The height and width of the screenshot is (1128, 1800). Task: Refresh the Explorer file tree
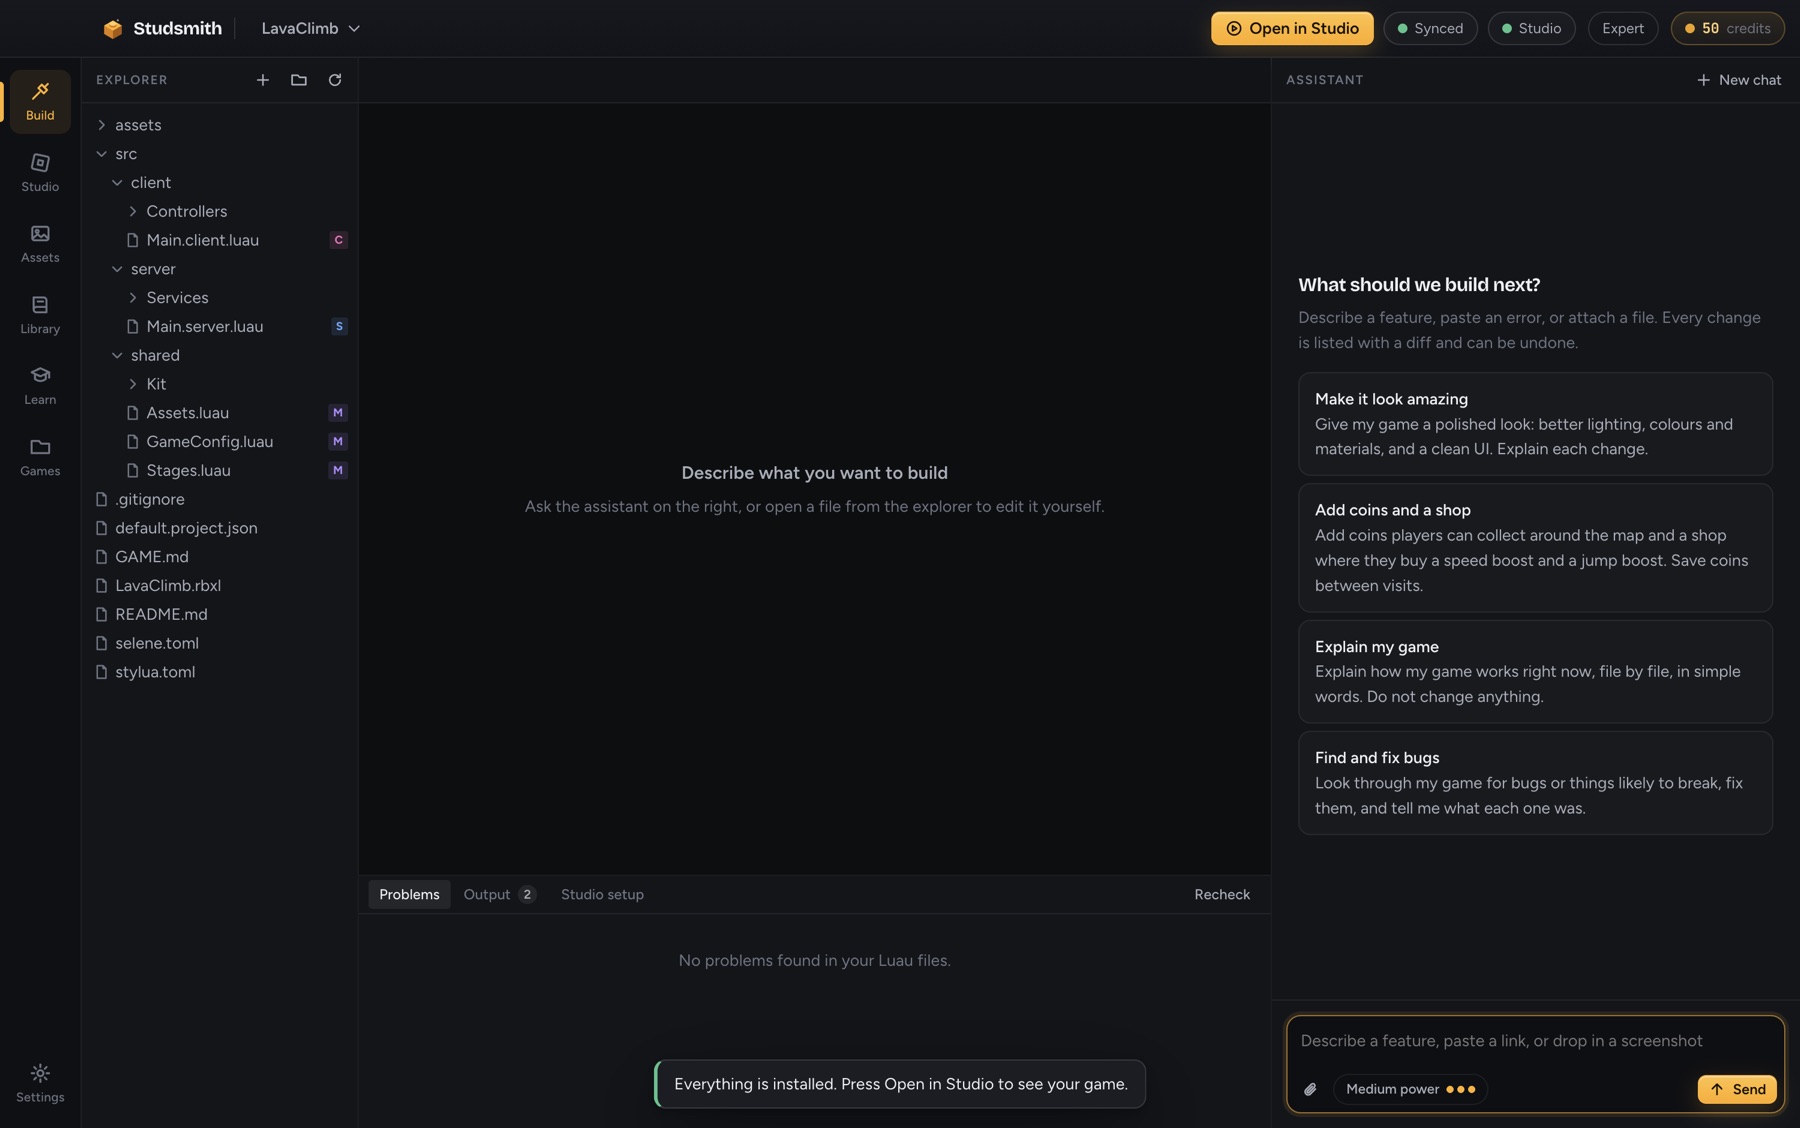click(335, 80)
